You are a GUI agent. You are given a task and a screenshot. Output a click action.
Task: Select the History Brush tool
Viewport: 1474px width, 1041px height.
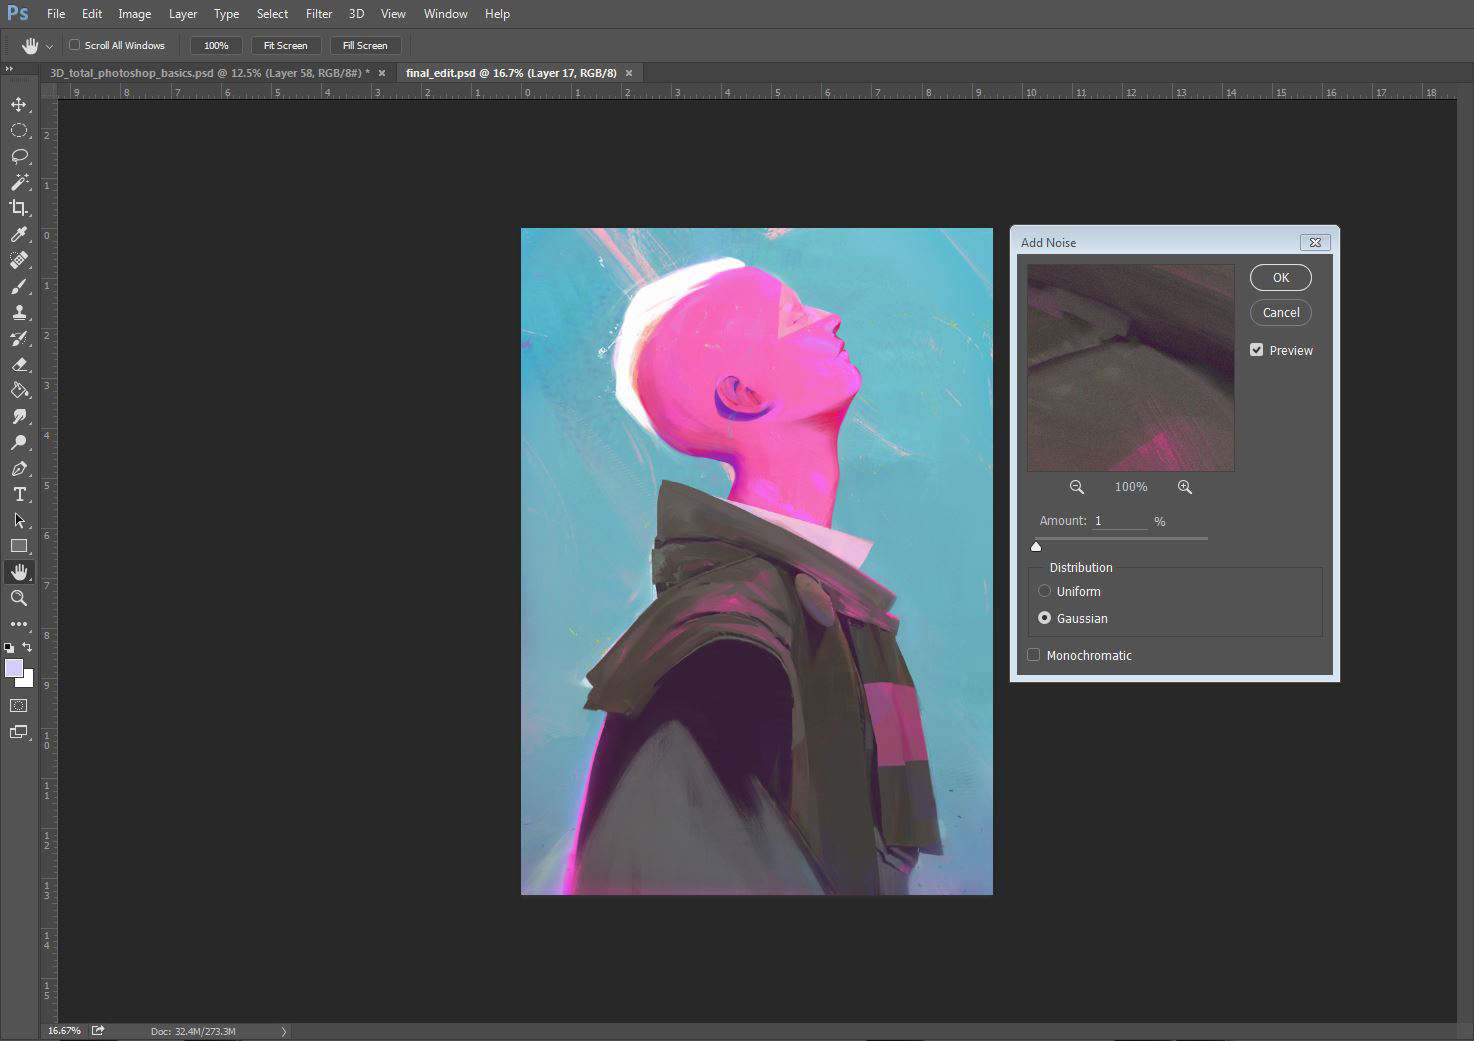(x=19, y=338)
